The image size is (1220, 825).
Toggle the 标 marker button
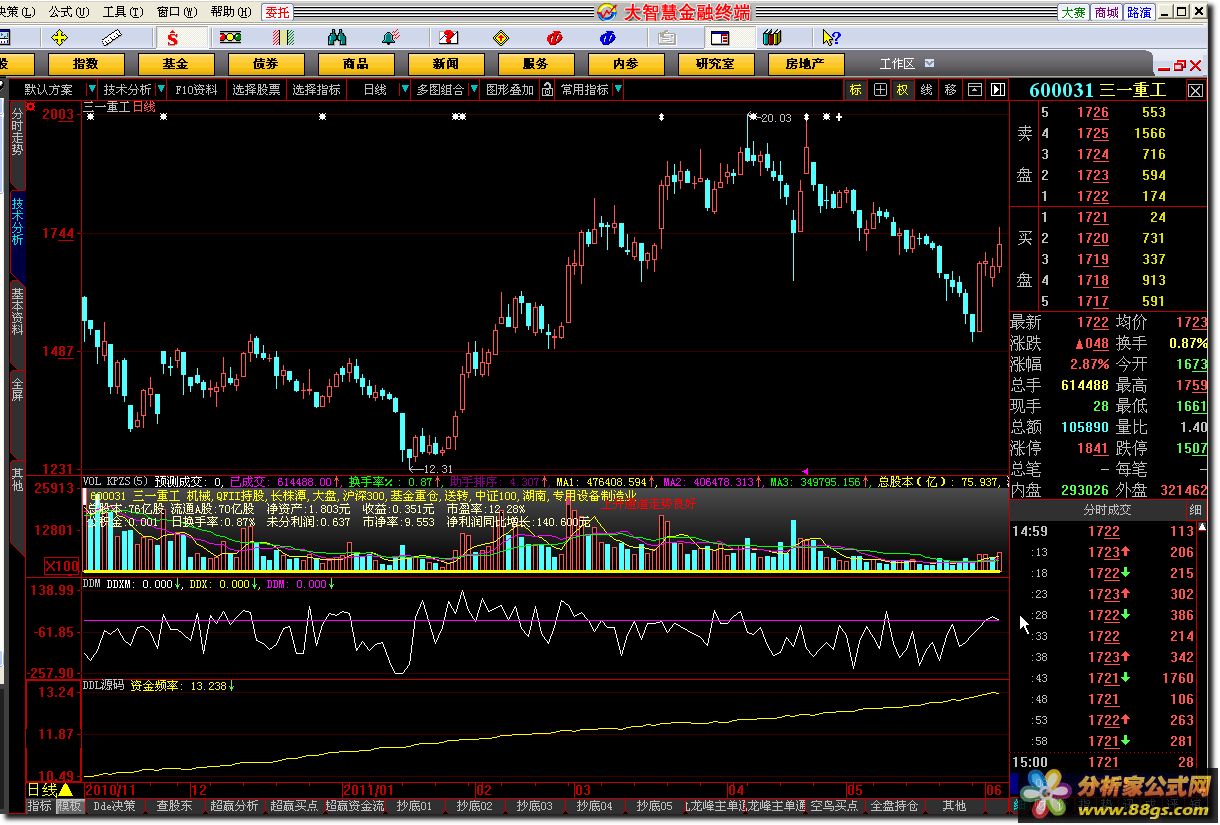[856, 89]
